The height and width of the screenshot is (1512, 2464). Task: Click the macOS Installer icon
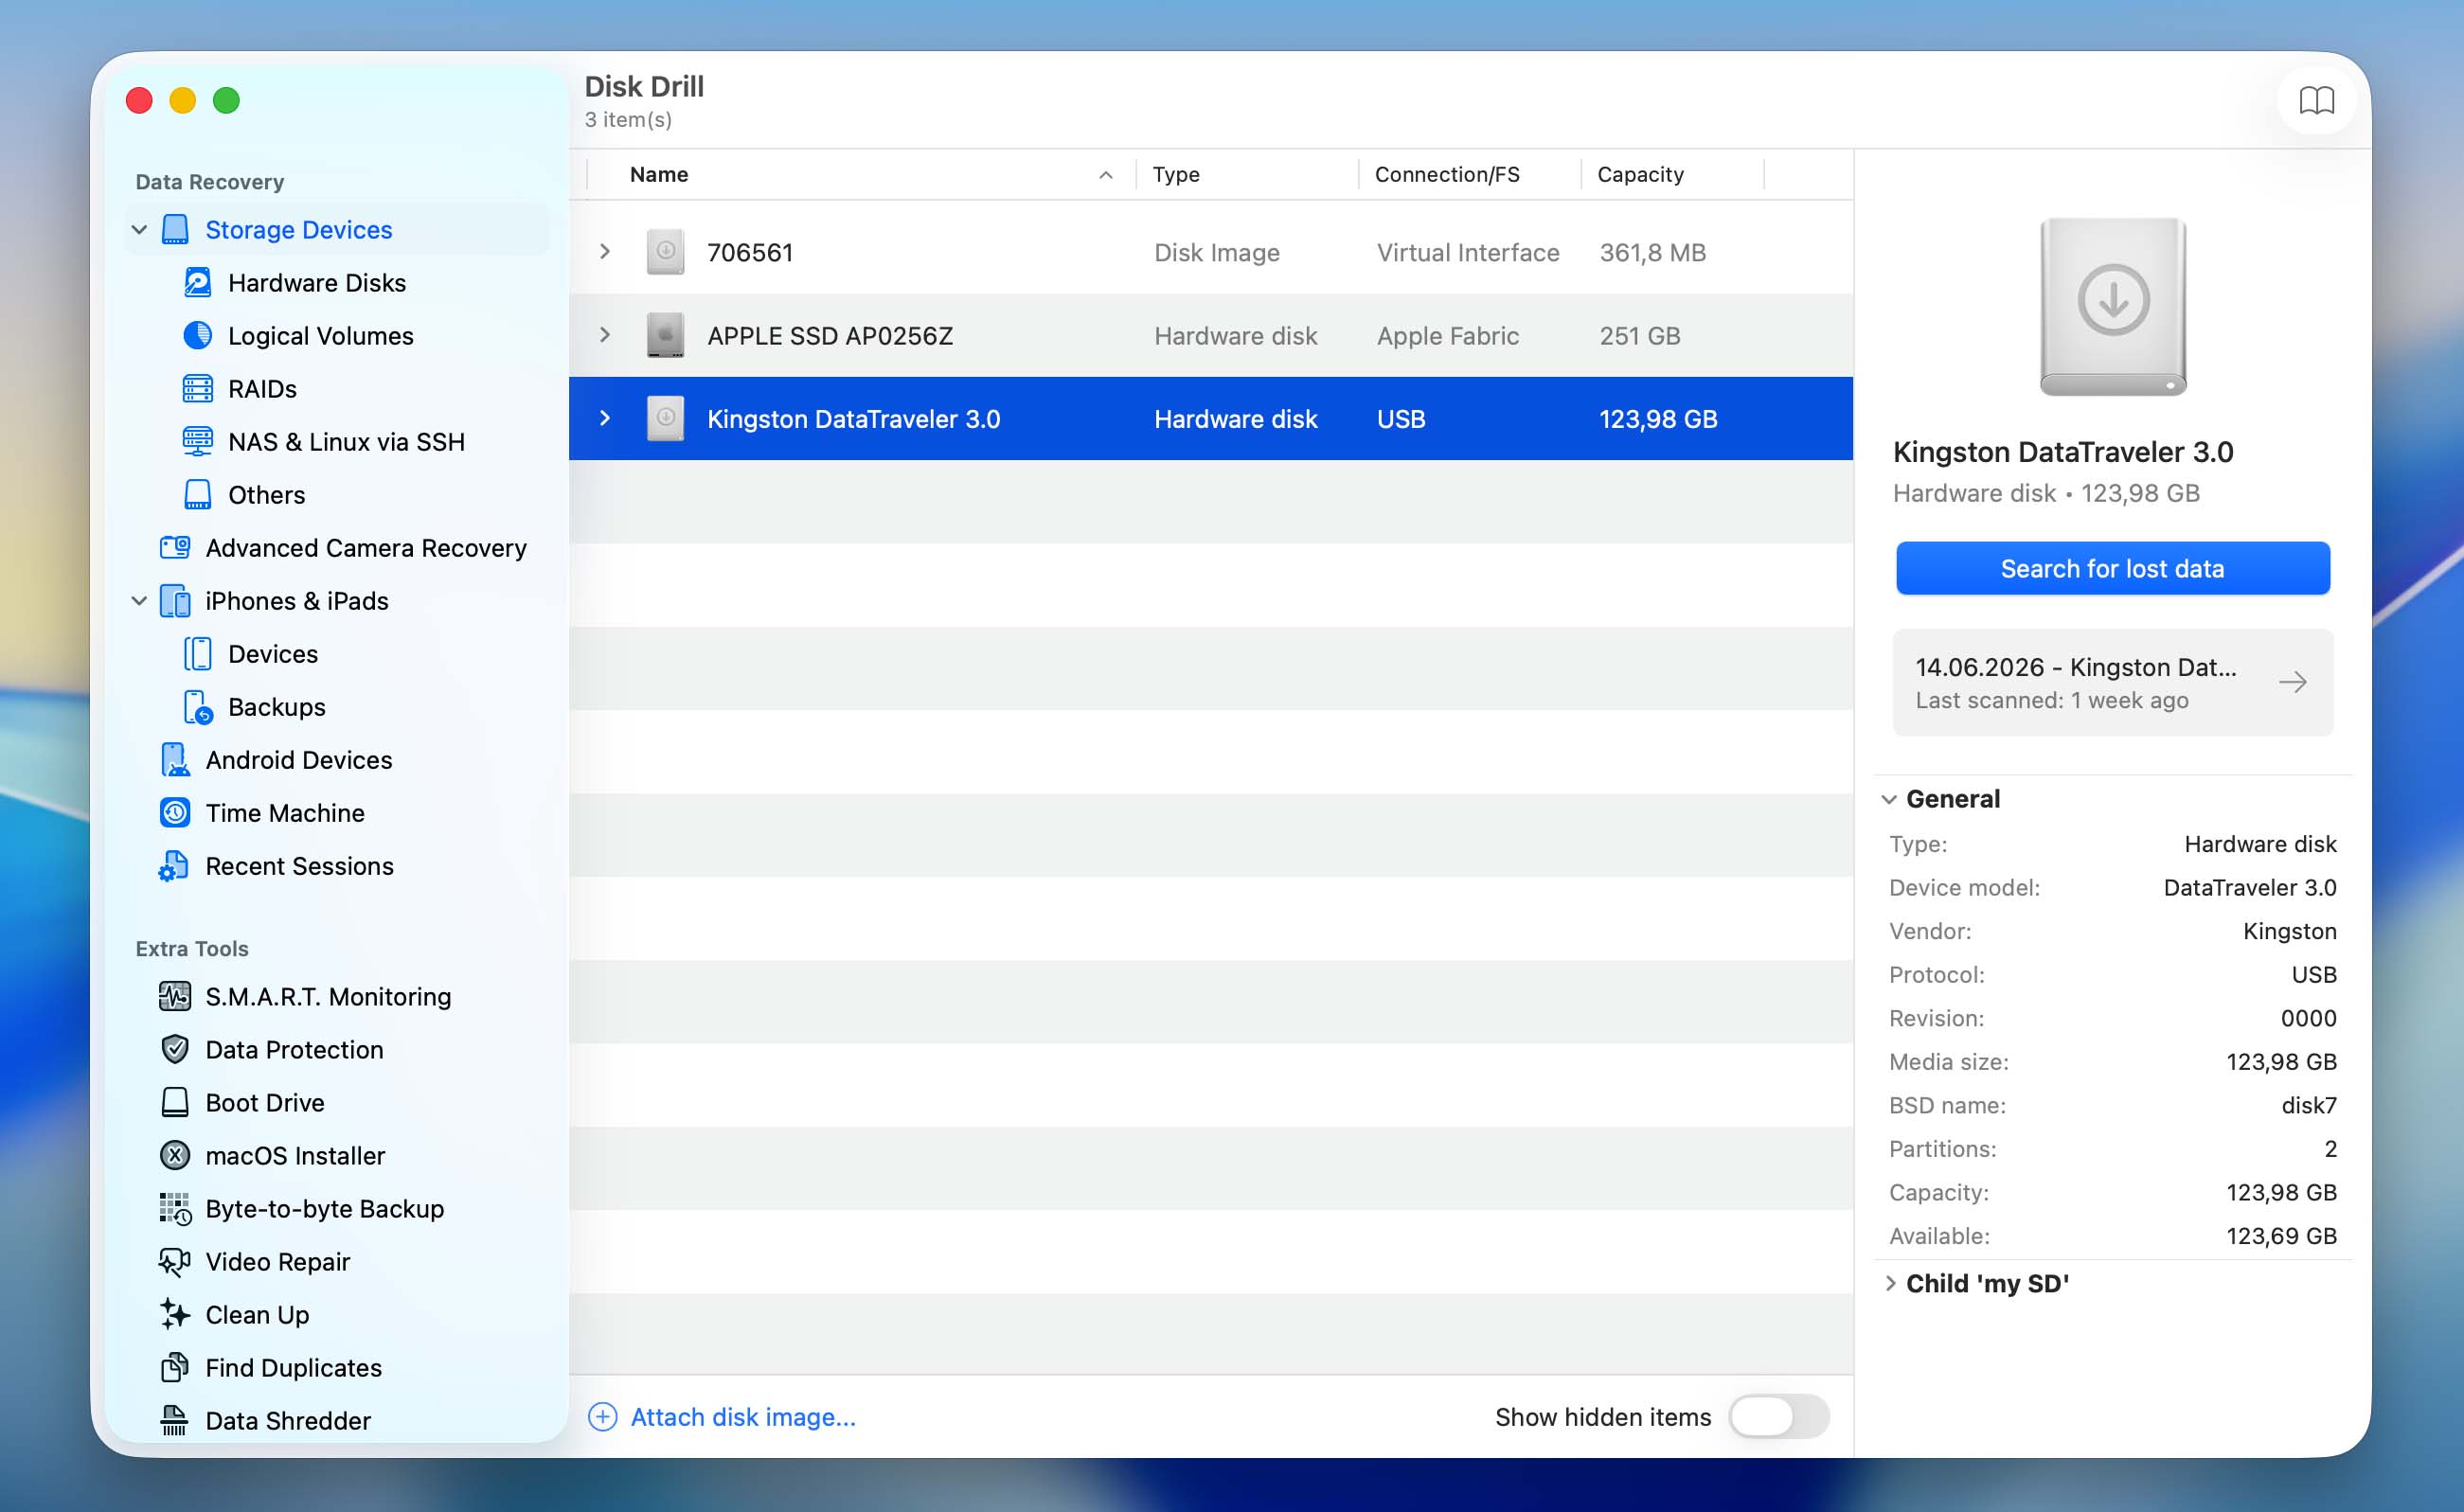[x=175, y=1156]
